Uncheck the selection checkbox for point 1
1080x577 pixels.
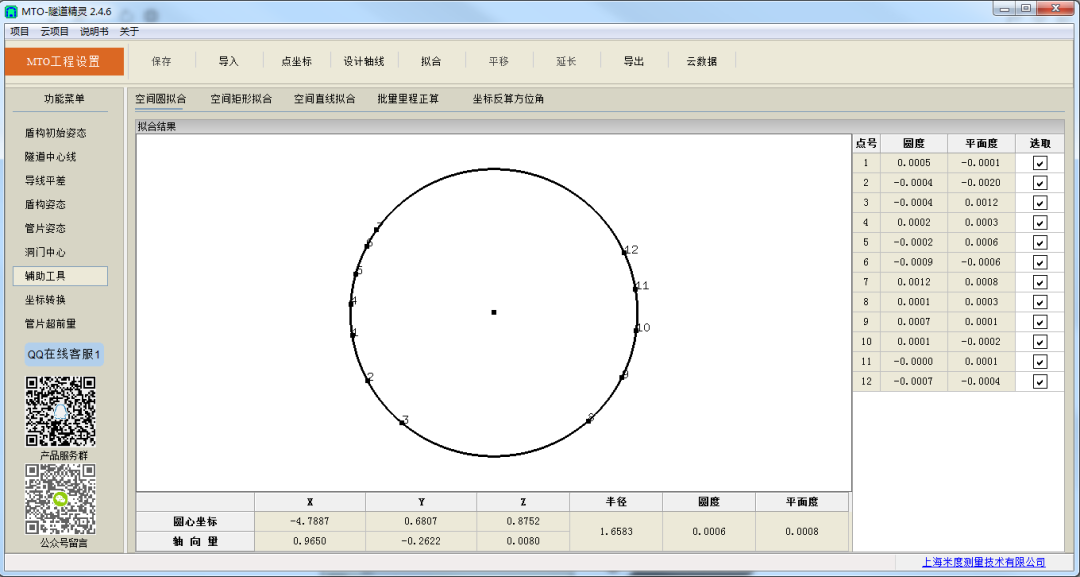(1040, 163)
